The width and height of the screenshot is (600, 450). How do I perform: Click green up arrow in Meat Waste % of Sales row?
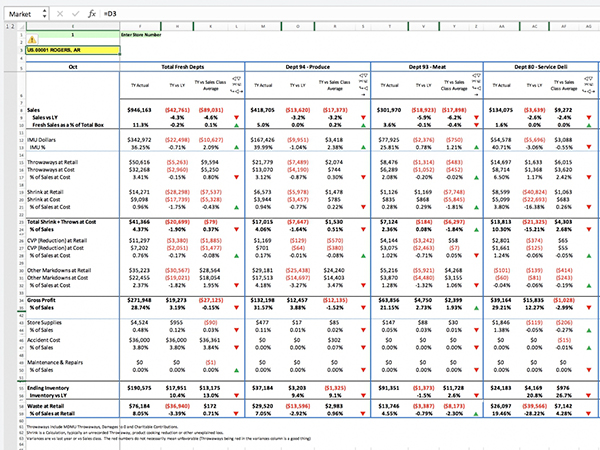pos(476,414)
